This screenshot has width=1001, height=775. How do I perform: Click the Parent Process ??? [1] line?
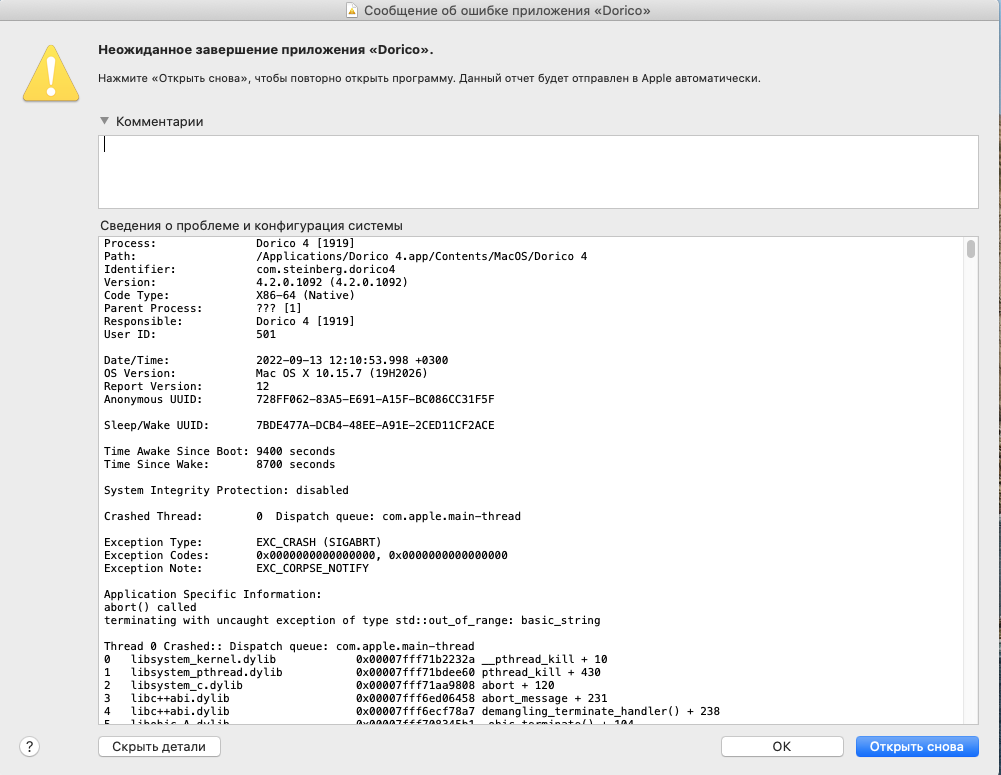(203, 308)
